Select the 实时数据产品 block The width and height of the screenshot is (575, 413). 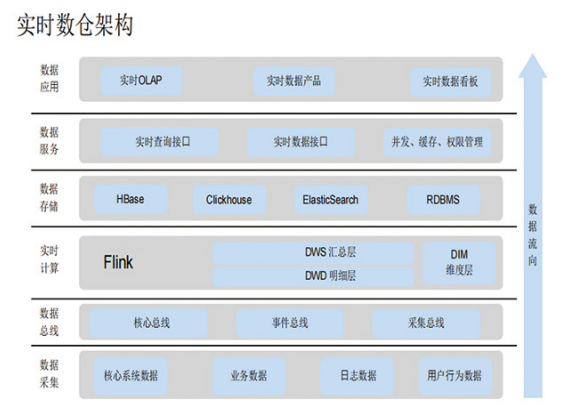294,81
